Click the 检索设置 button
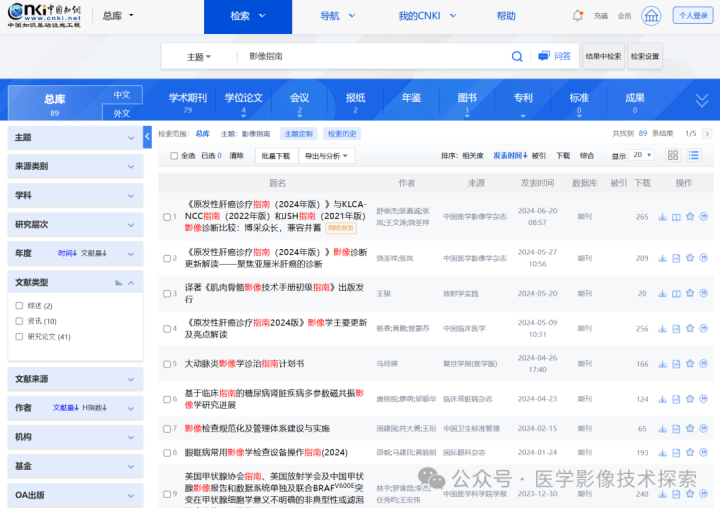This screenshot has height=508, width=720. [645, 56]
